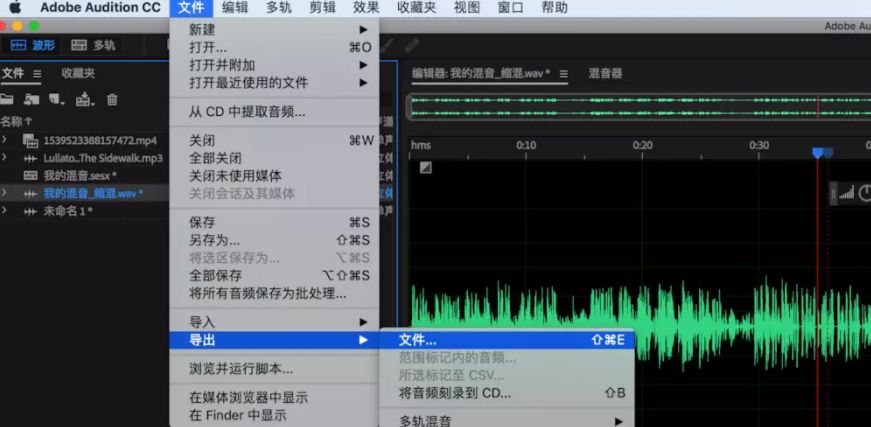The height and width of the screenshot is (427, 871).
Task: Open the 收藏夹 menu in menu bar
Action: point(417,8)
